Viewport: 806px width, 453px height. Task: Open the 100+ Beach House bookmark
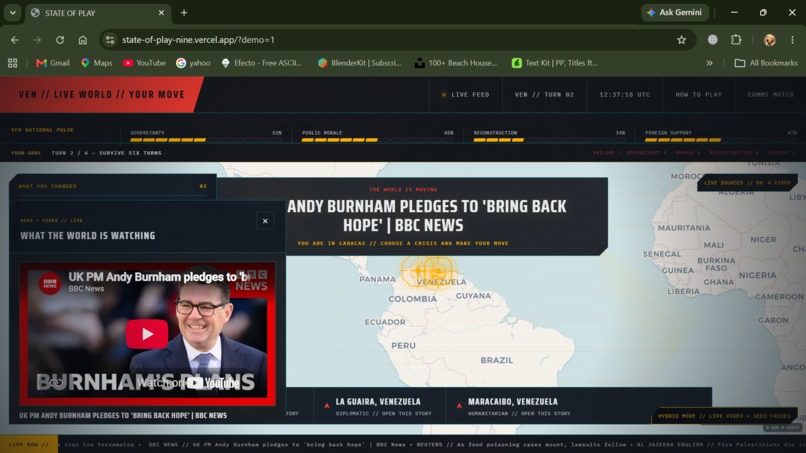(456, 63)
